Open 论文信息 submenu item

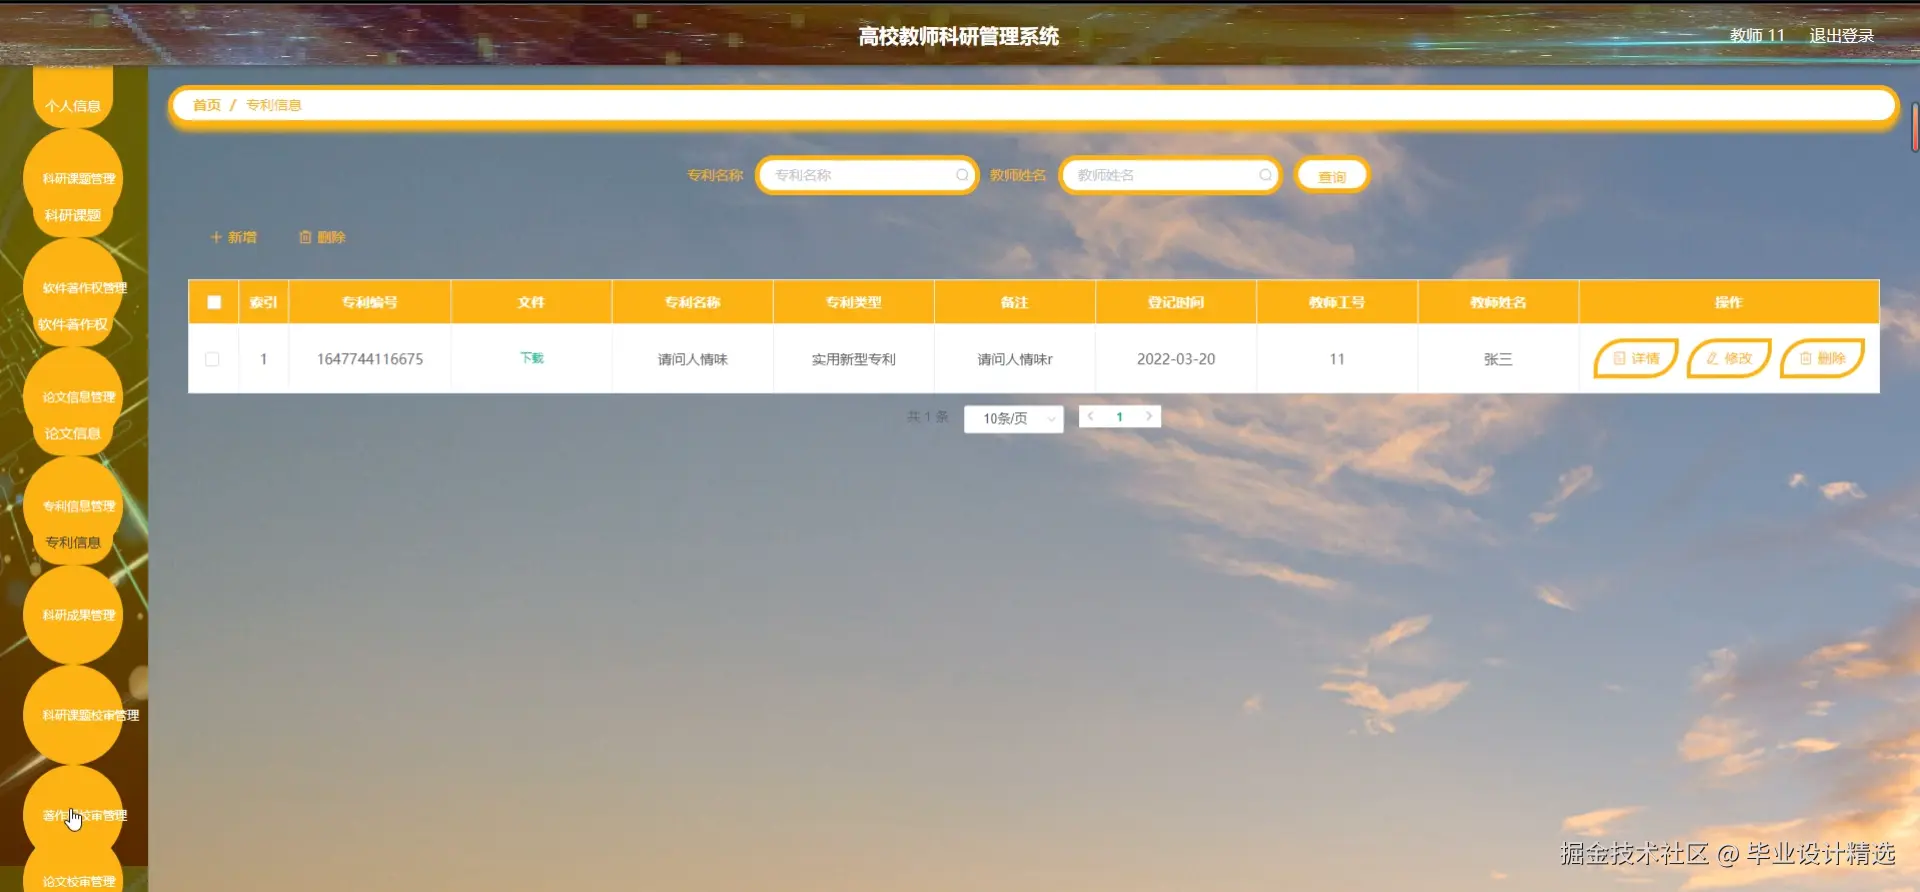tap(73, 433)
